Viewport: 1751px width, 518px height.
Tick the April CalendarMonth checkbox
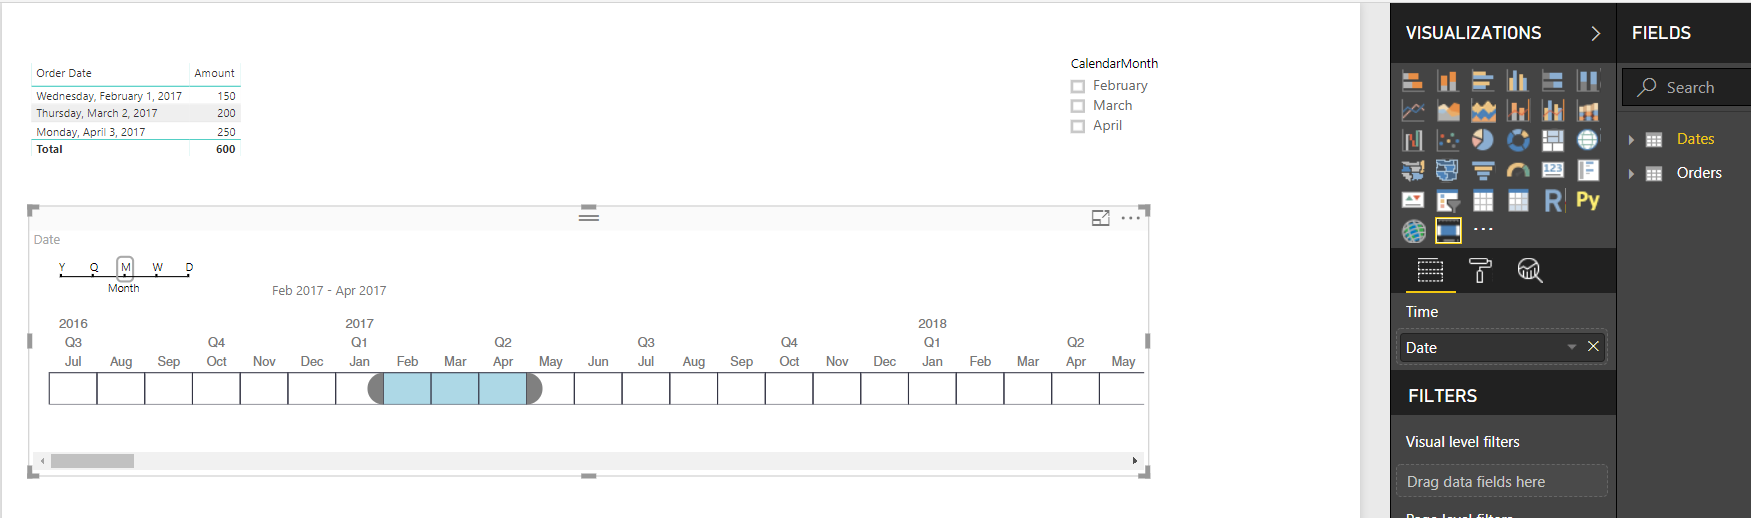click(1078, 126)
